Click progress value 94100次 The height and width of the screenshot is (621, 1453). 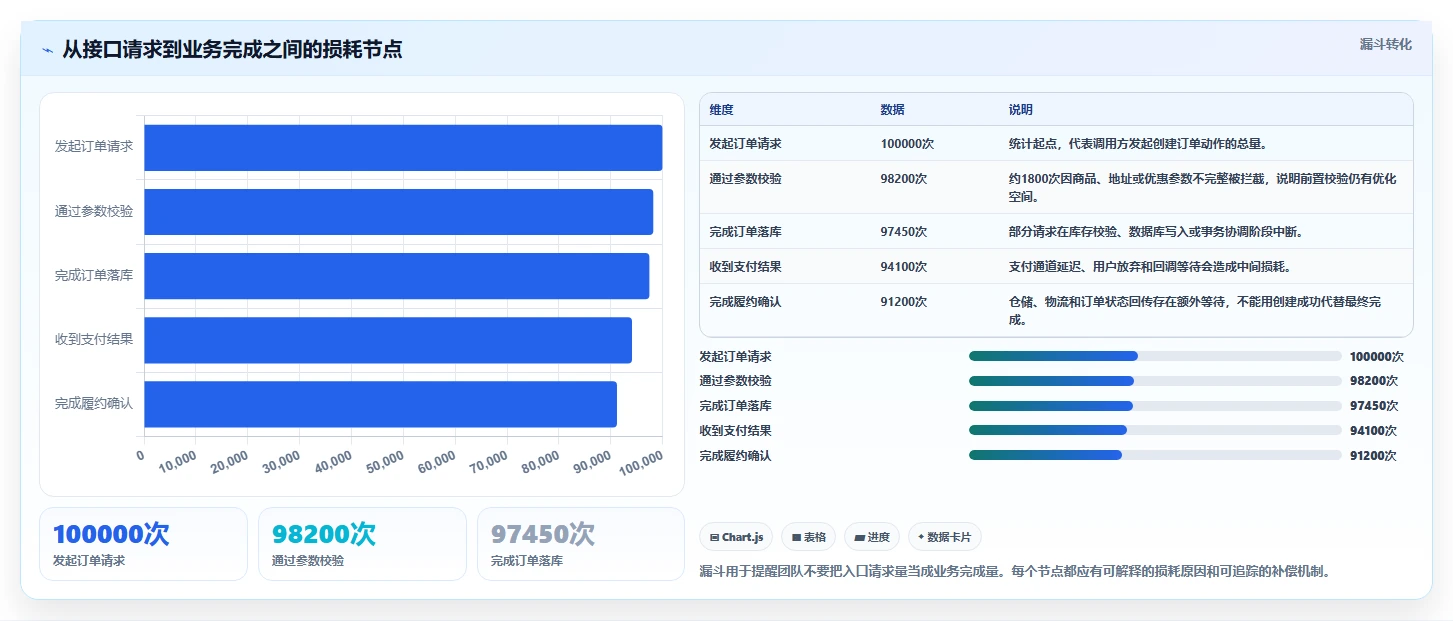pyautogui.click(x=1373, y=431)
